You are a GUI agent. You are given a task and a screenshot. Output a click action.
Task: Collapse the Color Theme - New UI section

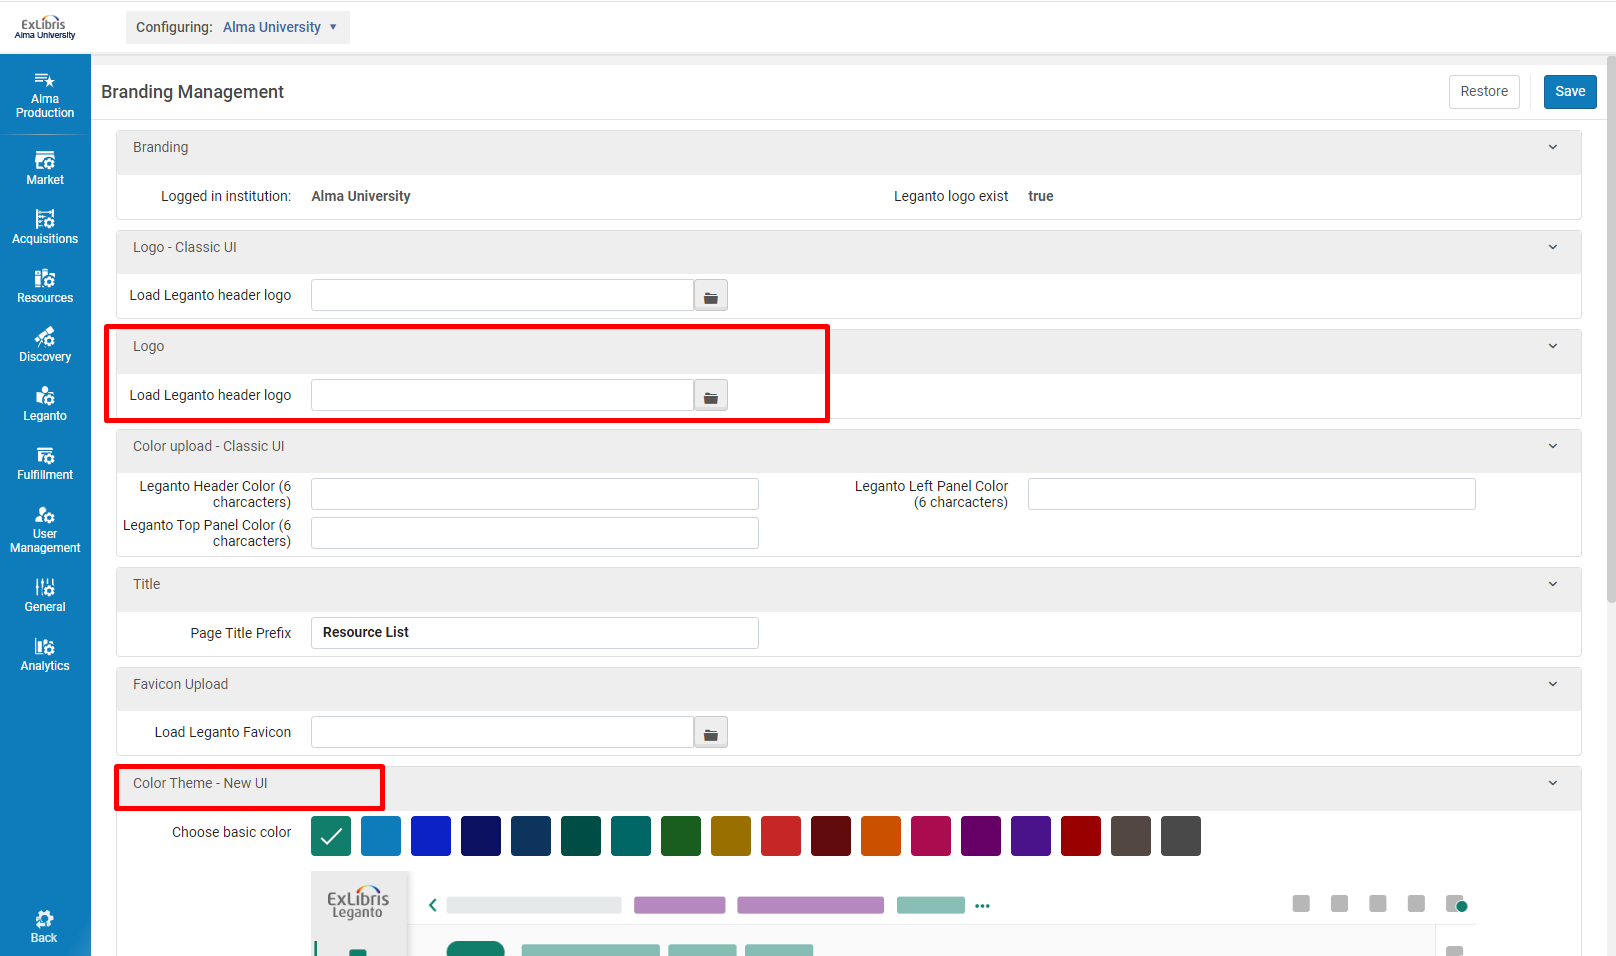coord(1553,783)
